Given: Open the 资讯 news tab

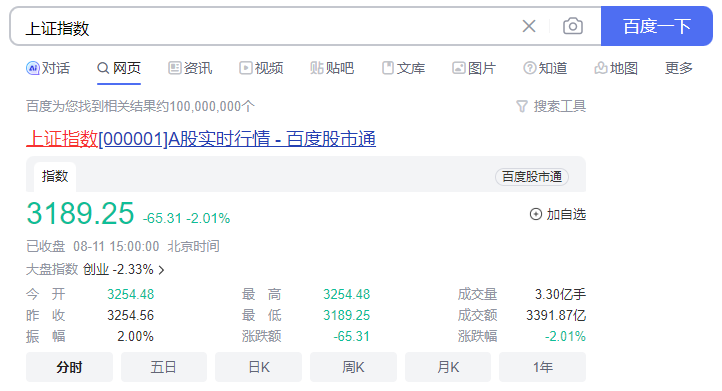Looking at the screenshot, I should [x=190, y=68].
